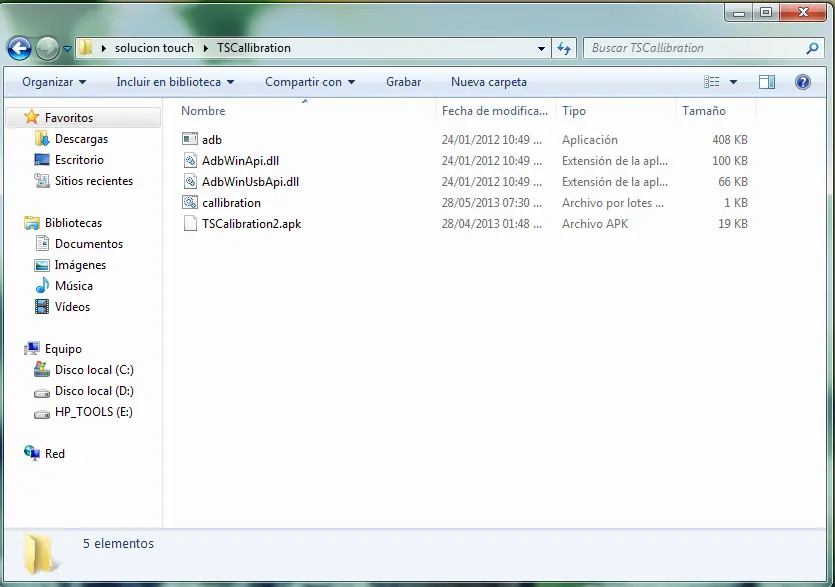This screenshot has height=587, width=835.
Task: Select Bibliotecas in the navigation pane
Action: [x=73, y=223]
